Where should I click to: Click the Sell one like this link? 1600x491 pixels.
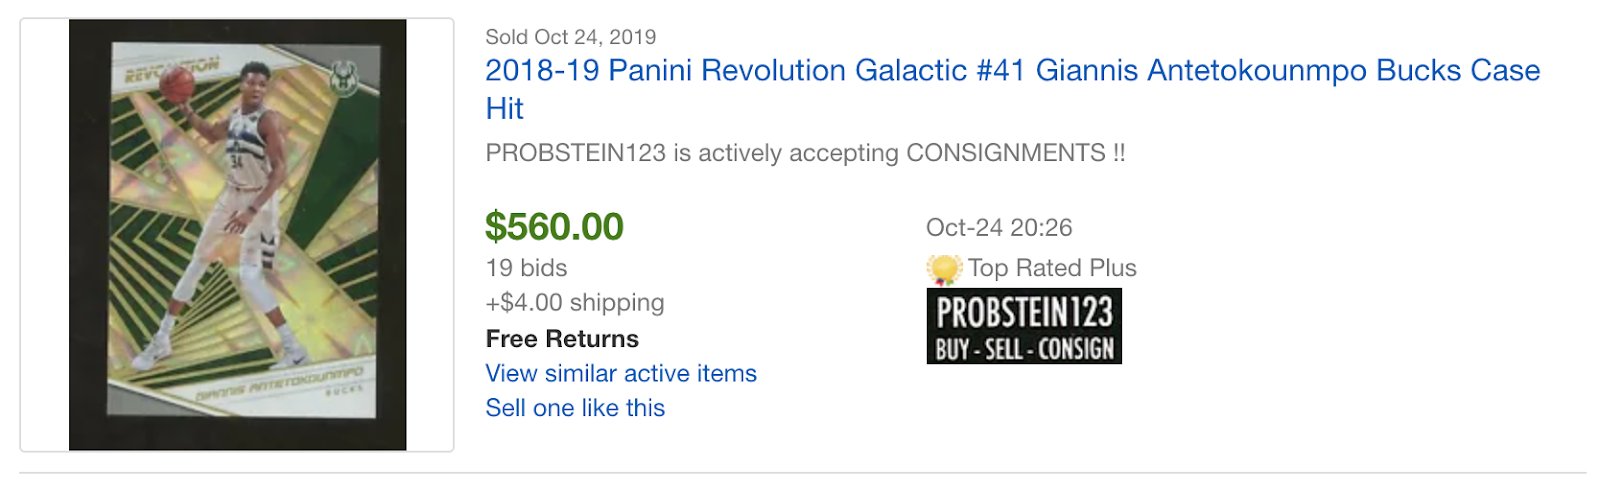pos(575,408)
